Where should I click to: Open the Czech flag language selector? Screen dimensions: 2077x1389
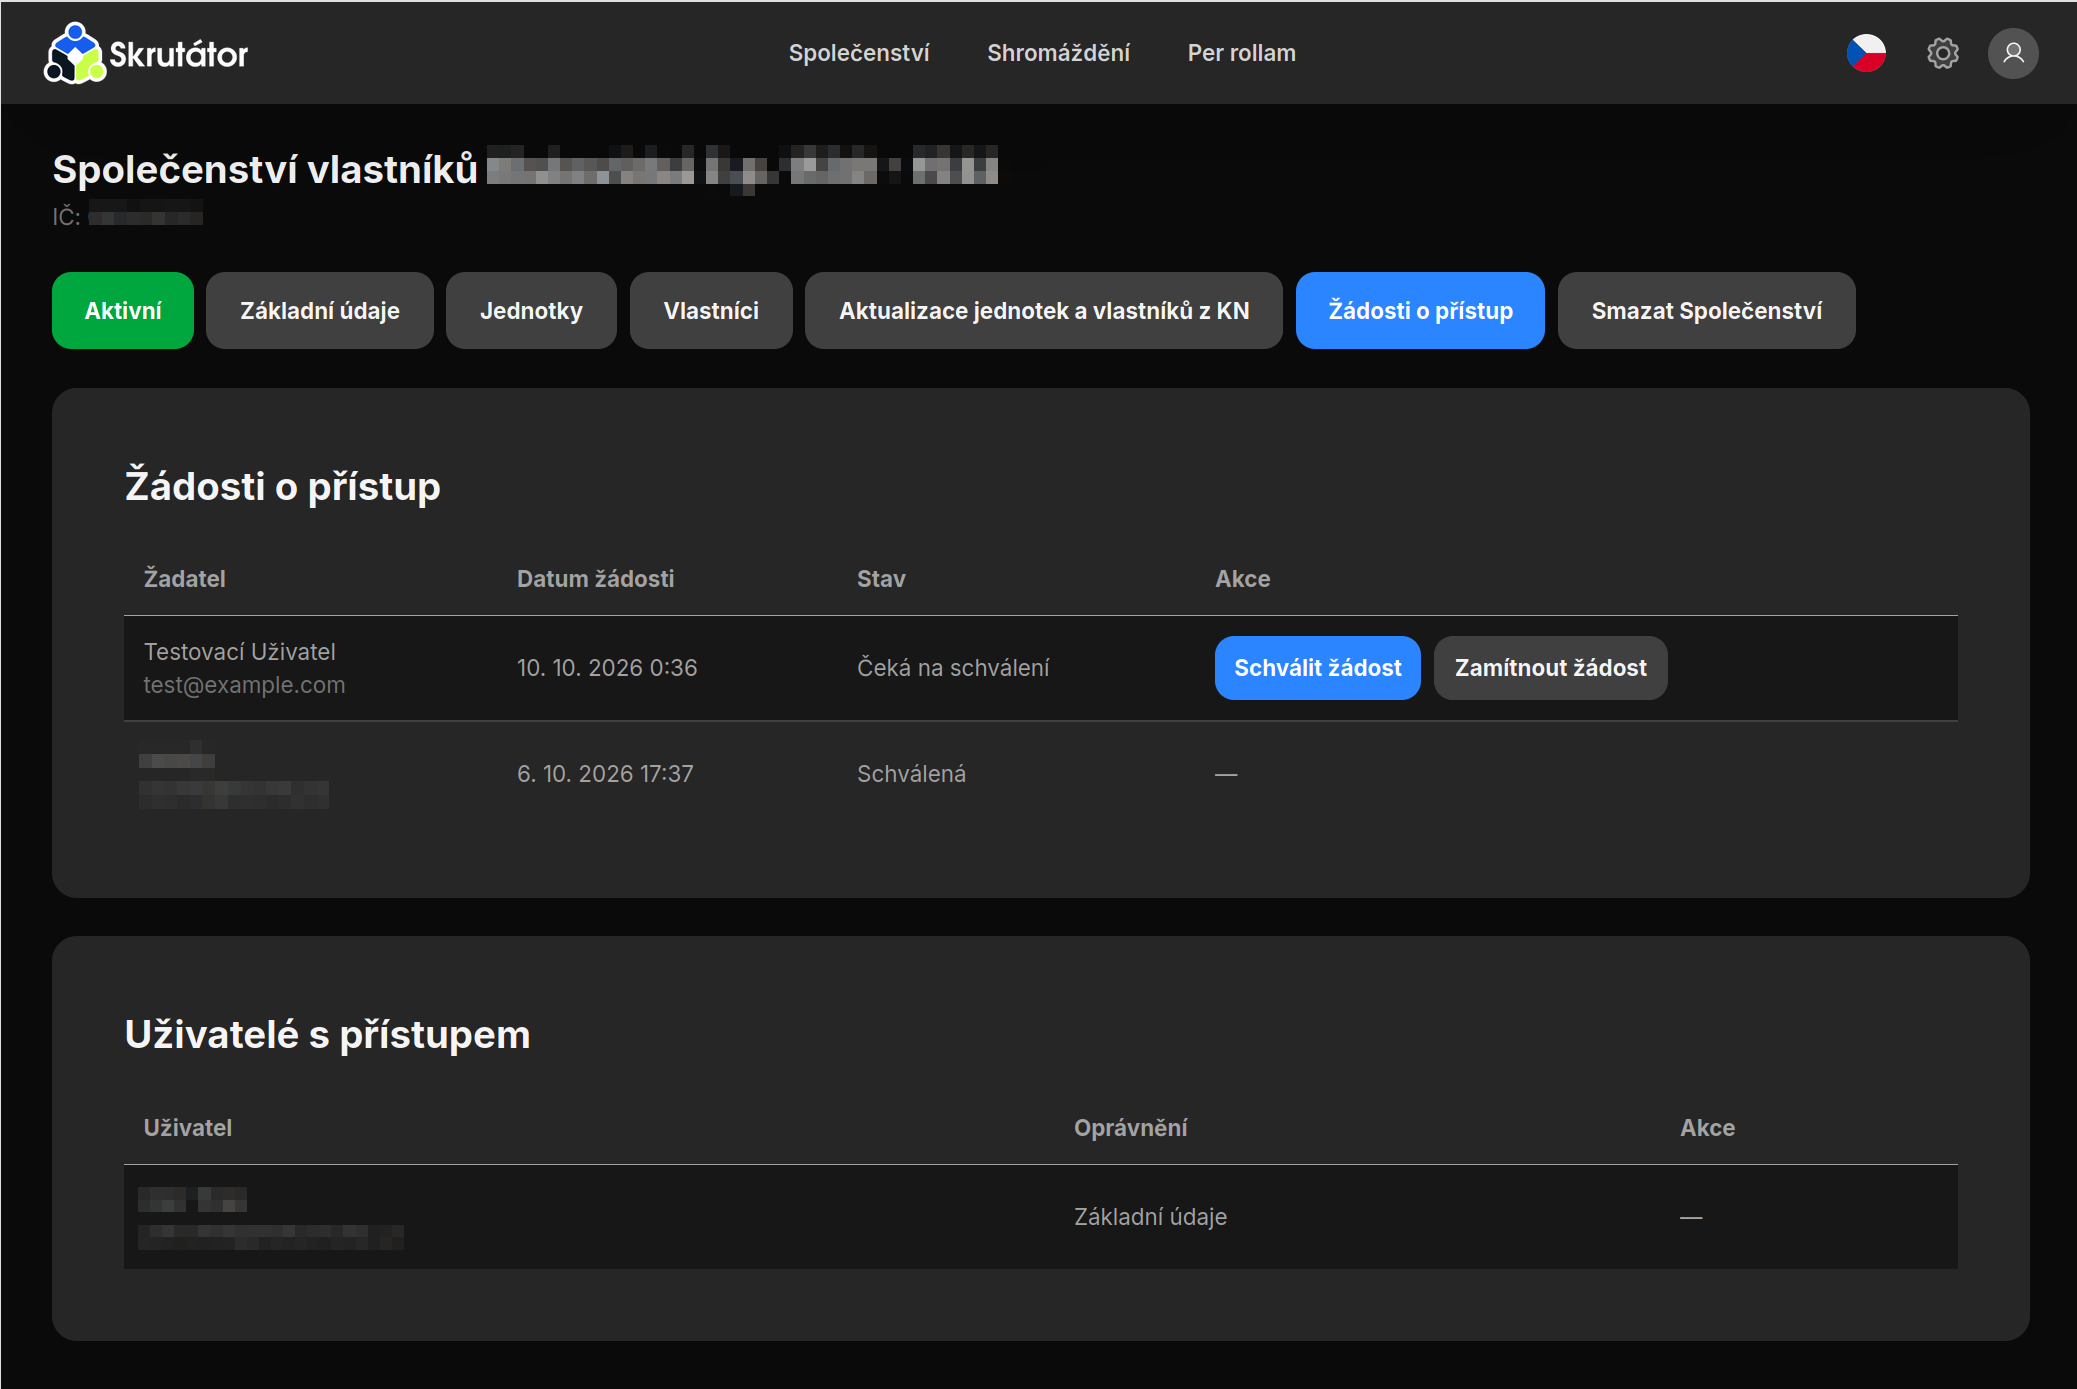pos(1866,53)
